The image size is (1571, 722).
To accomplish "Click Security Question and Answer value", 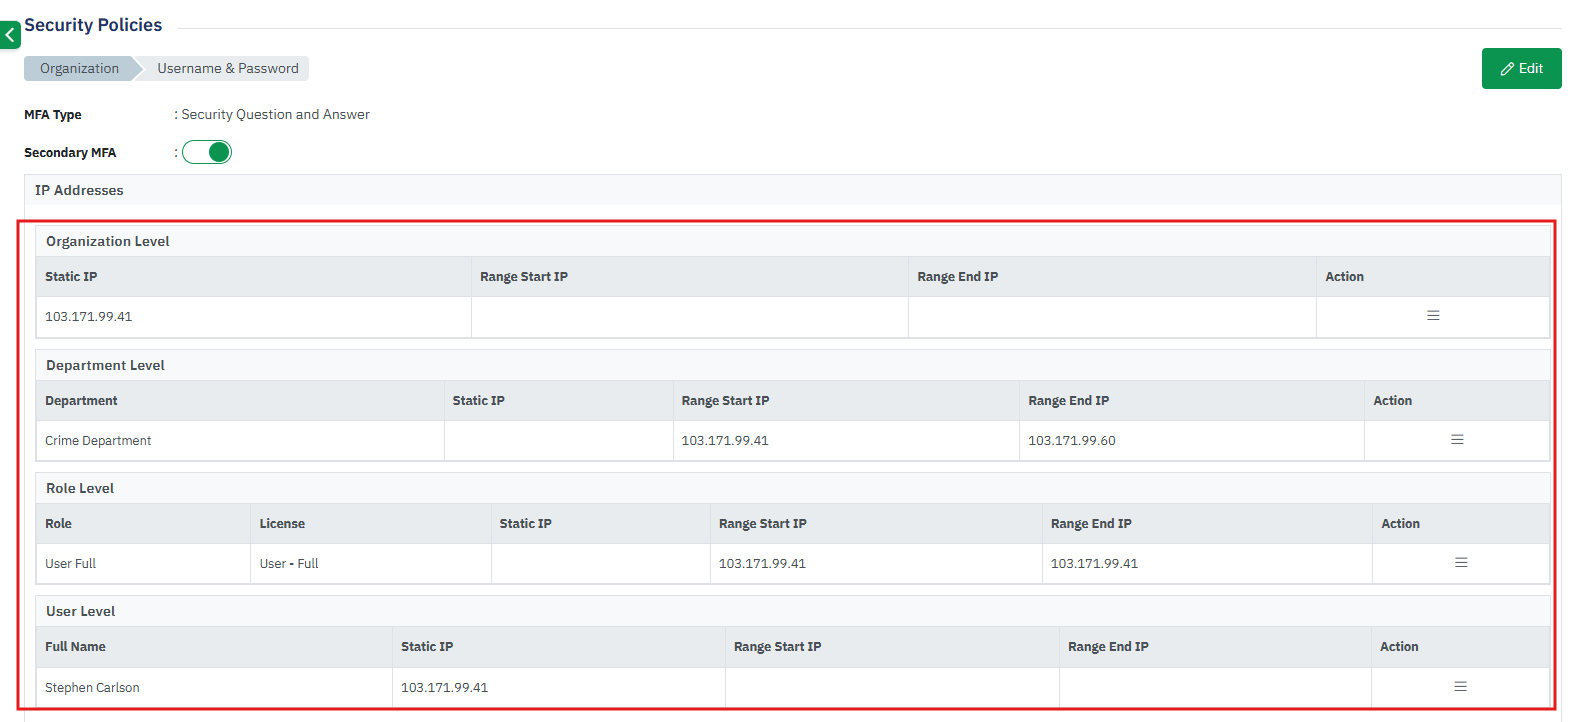I will coord(275,114).
